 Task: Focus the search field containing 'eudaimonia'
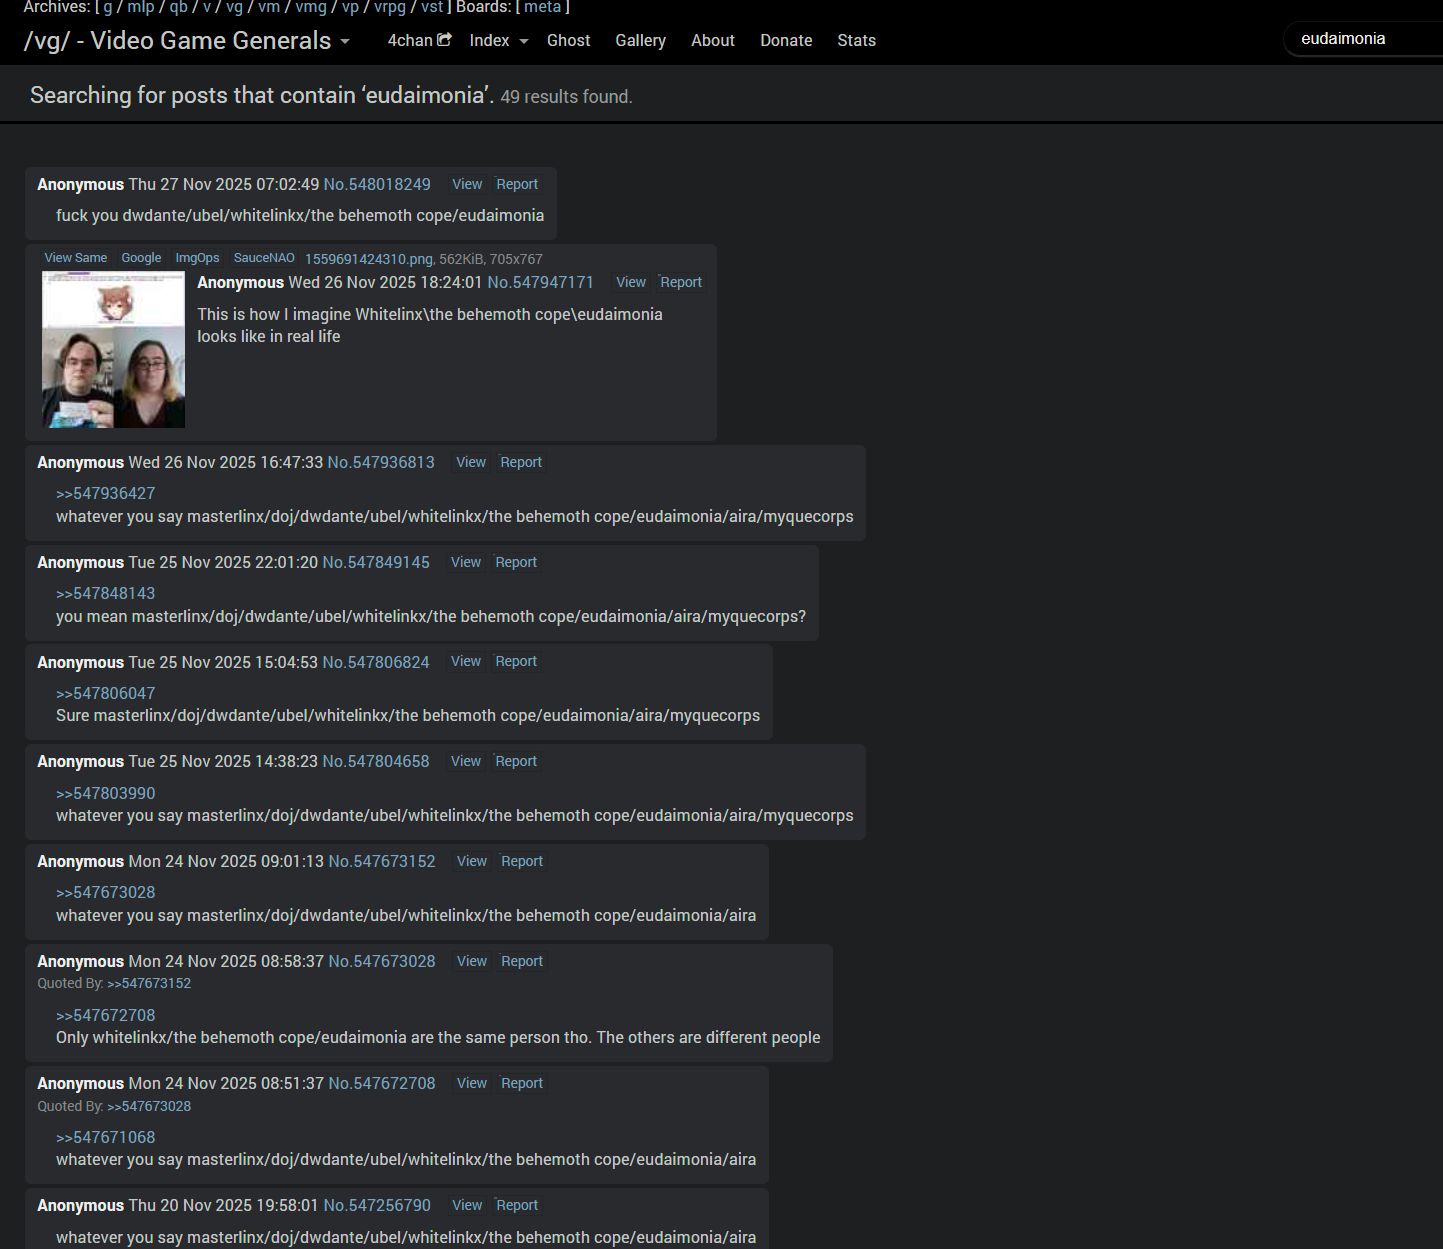coord(1365,39)
